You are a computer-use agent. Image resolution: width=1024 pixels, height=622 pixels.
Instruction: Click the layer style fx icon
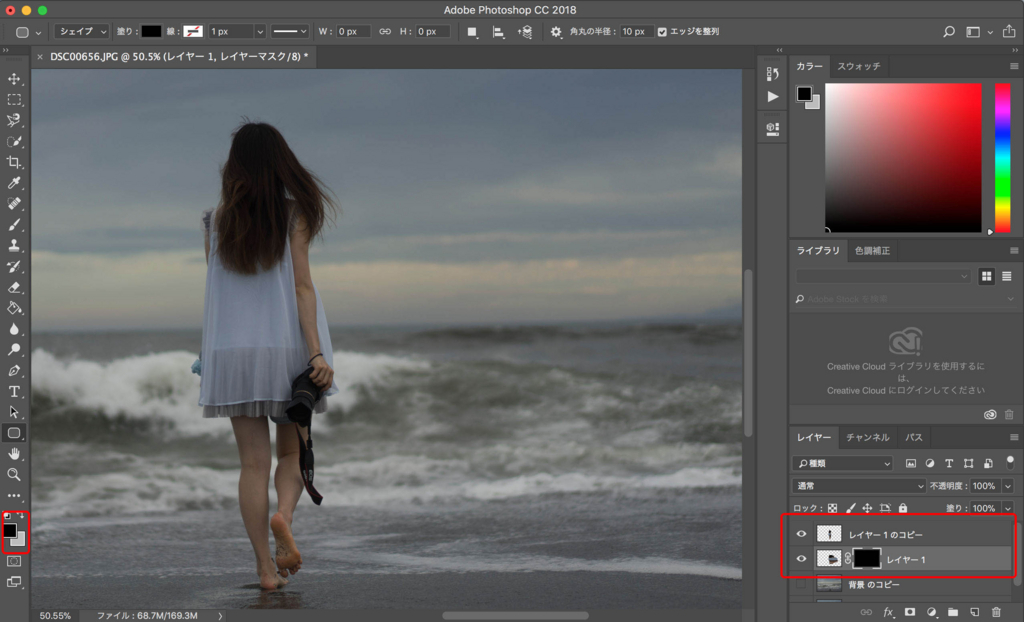888,611
